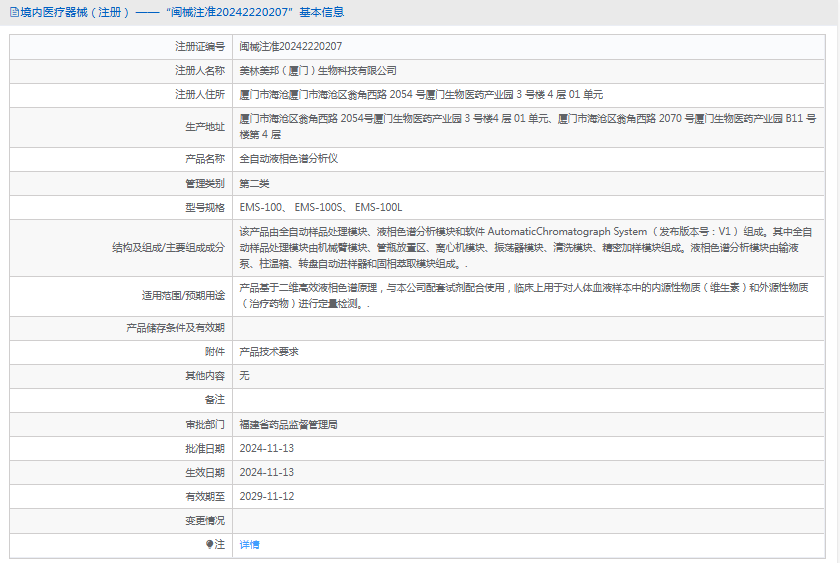Select product name 全自动液相色谱分析仪
This screenshot has width=840, height=563.
point(288,159)
